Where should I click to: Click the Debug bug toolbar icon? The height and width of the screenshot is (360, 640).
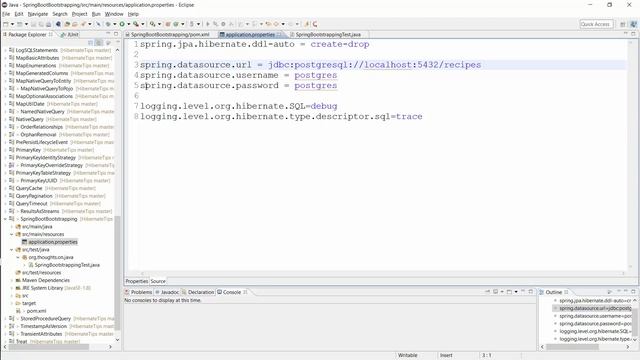click(x=108, y=24)
